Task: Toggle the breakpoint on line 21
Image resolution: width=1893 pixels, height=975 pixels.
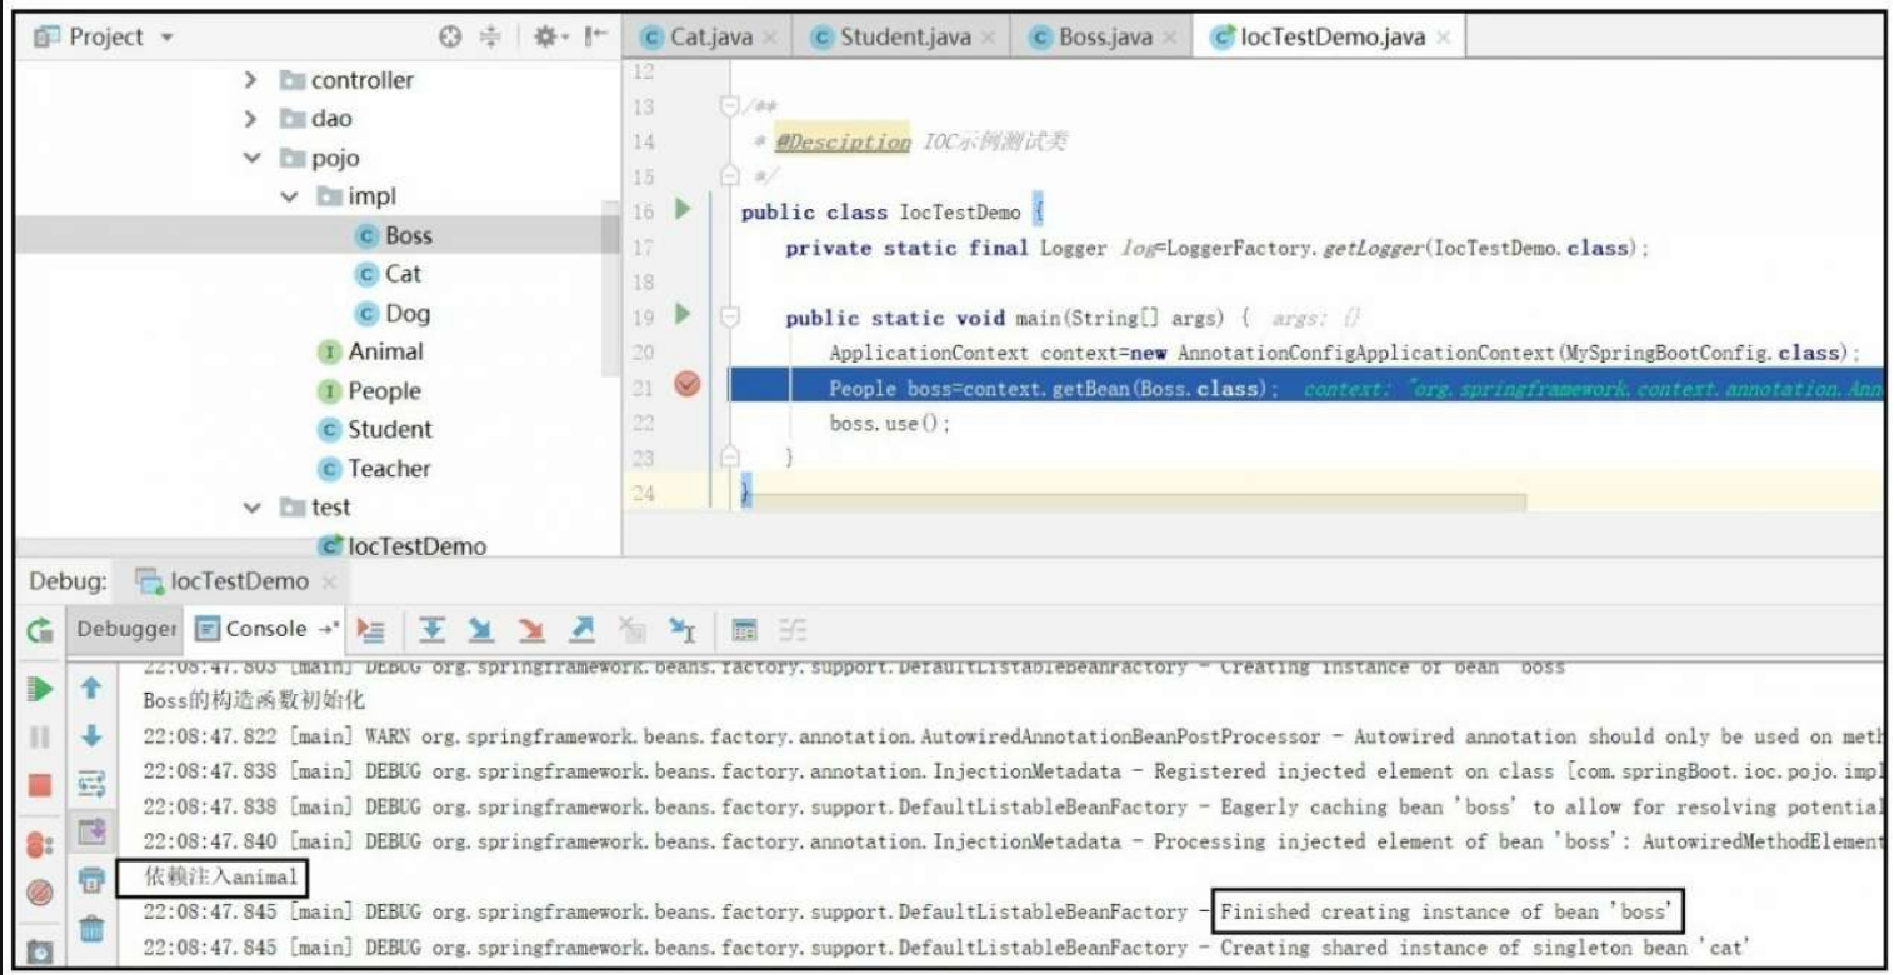Action: click(x=687, y=385)
